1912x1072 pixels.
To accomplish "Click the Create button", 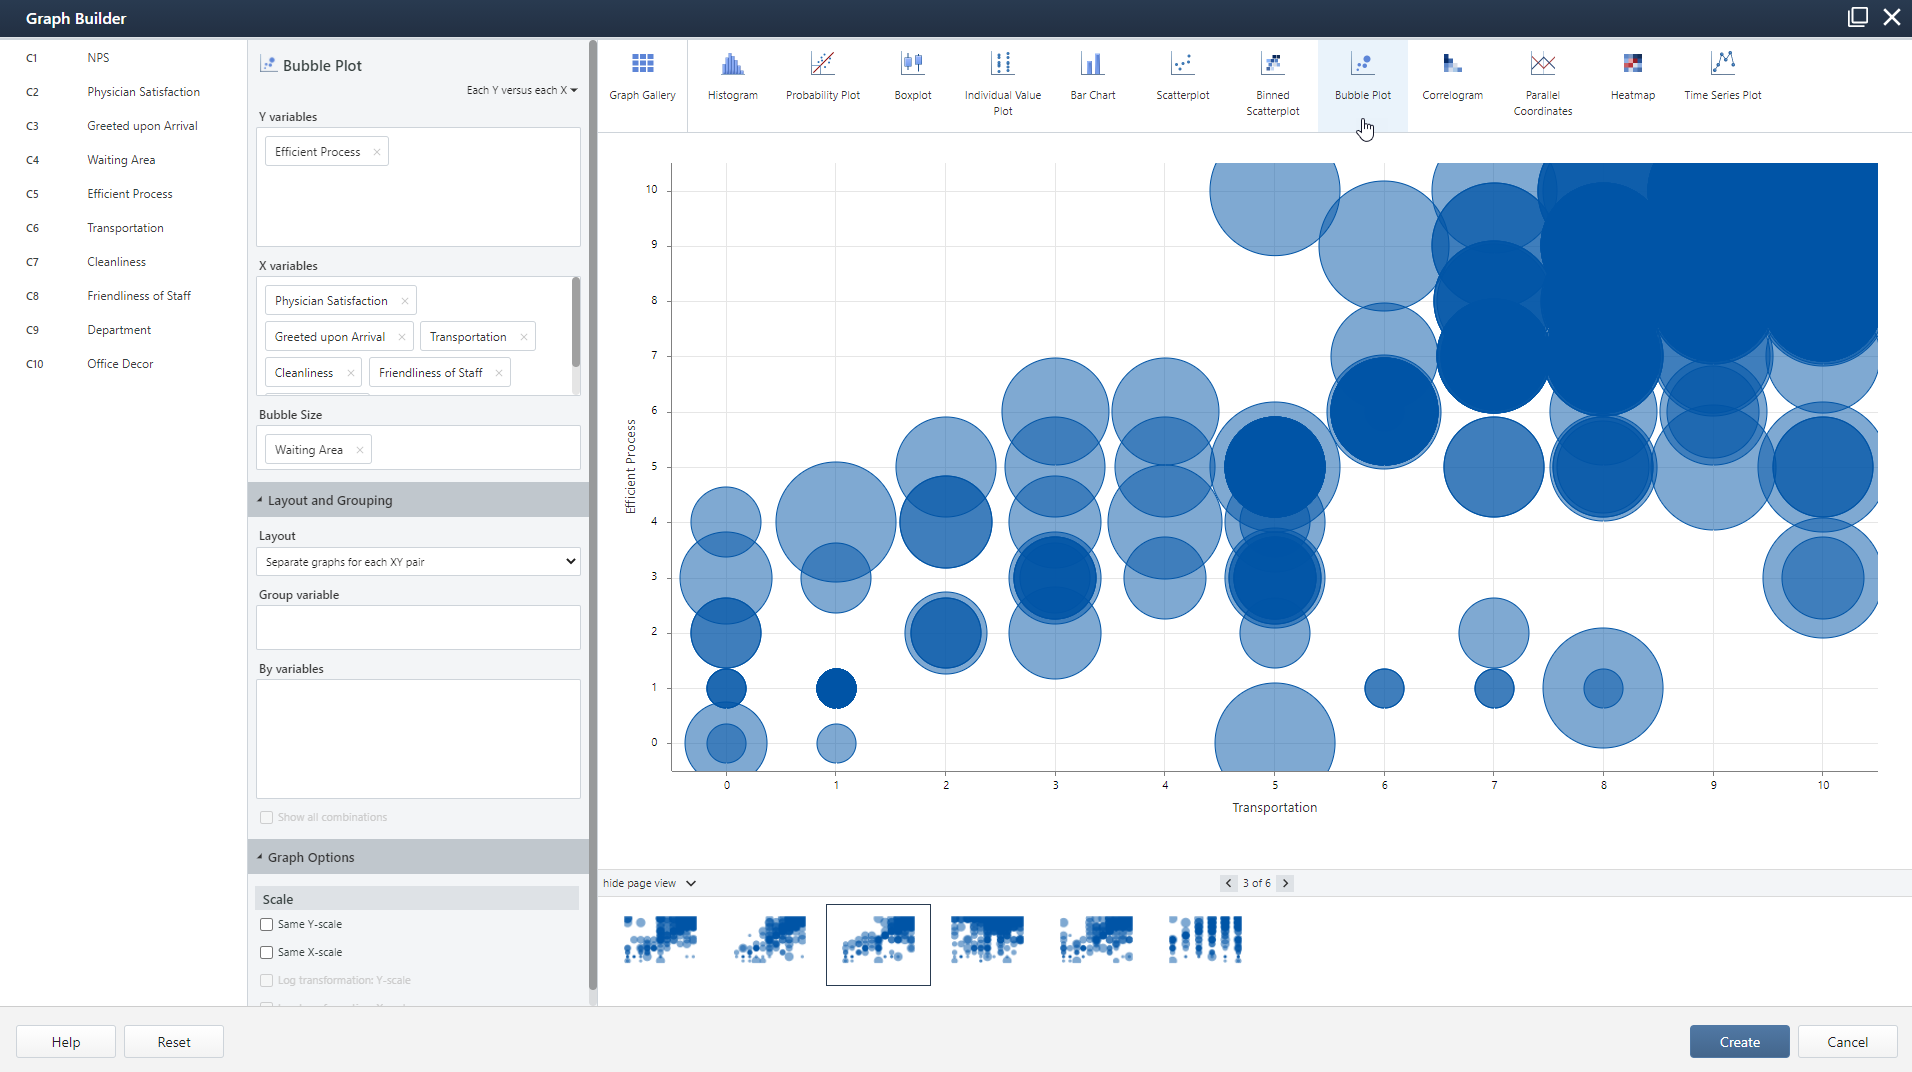I will 1739,1042.
